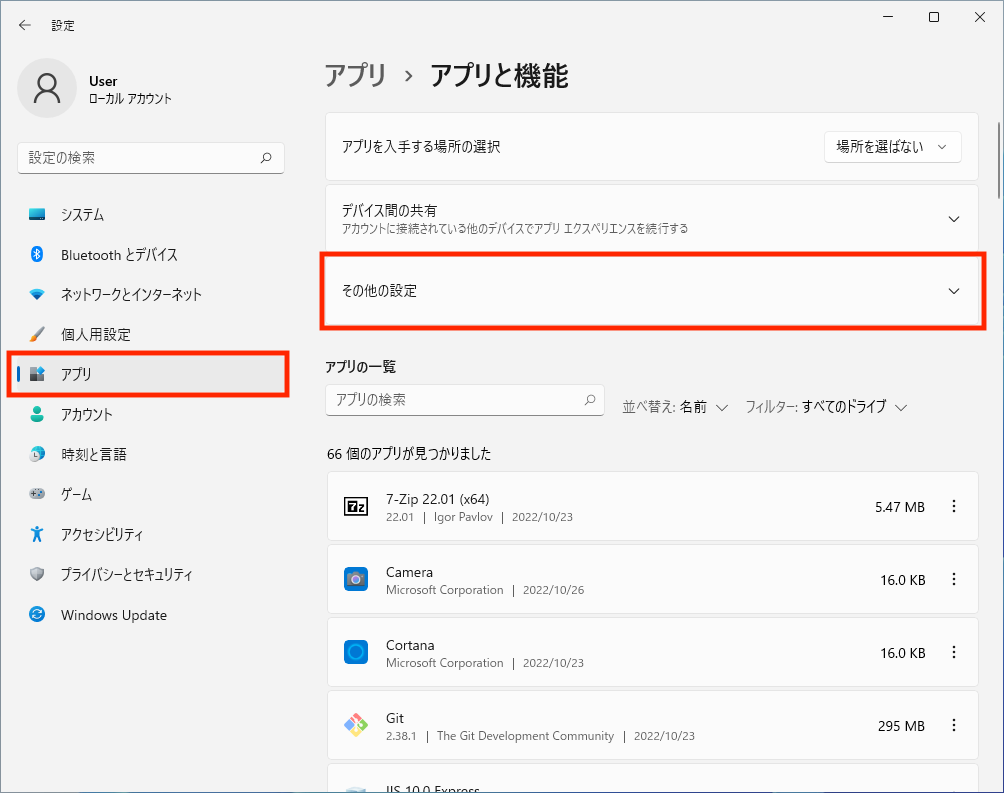
Task: Open フィルター すべてのドライブ dropdown
Action: [x=826, y=407]
